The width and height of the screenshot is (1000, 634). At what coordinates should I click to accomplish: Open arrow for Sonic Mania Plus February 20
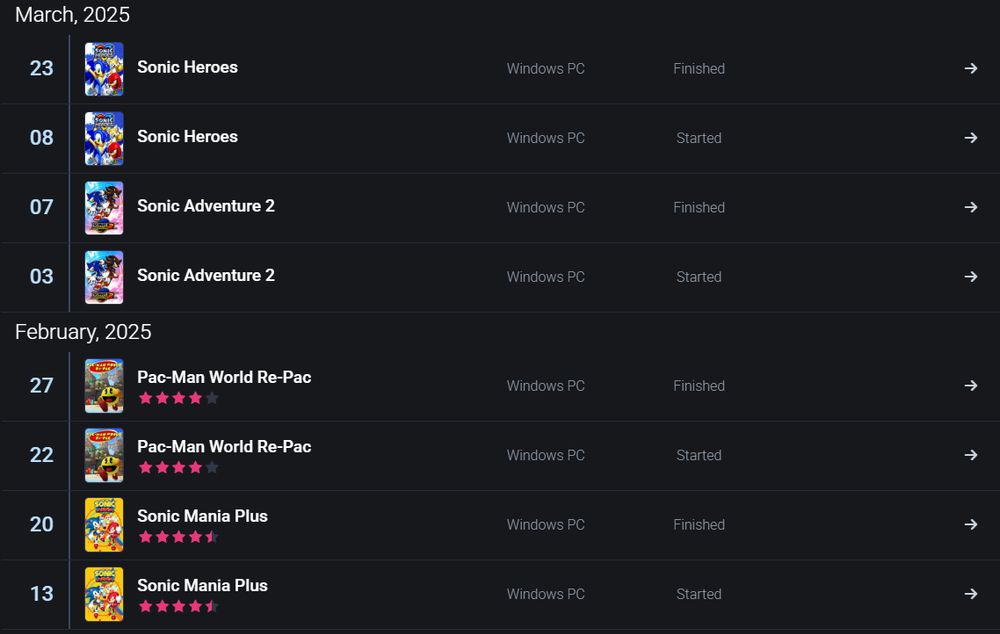971,524
